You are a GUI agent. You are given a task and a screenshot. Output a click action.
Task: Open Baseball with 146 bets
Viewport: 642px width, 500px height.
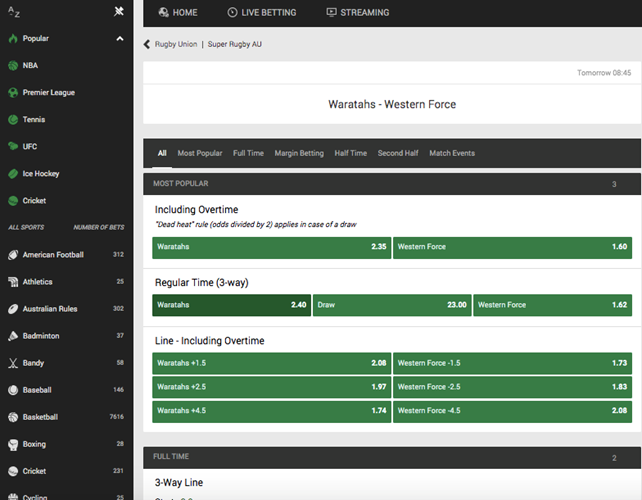[x=66, y=390]
